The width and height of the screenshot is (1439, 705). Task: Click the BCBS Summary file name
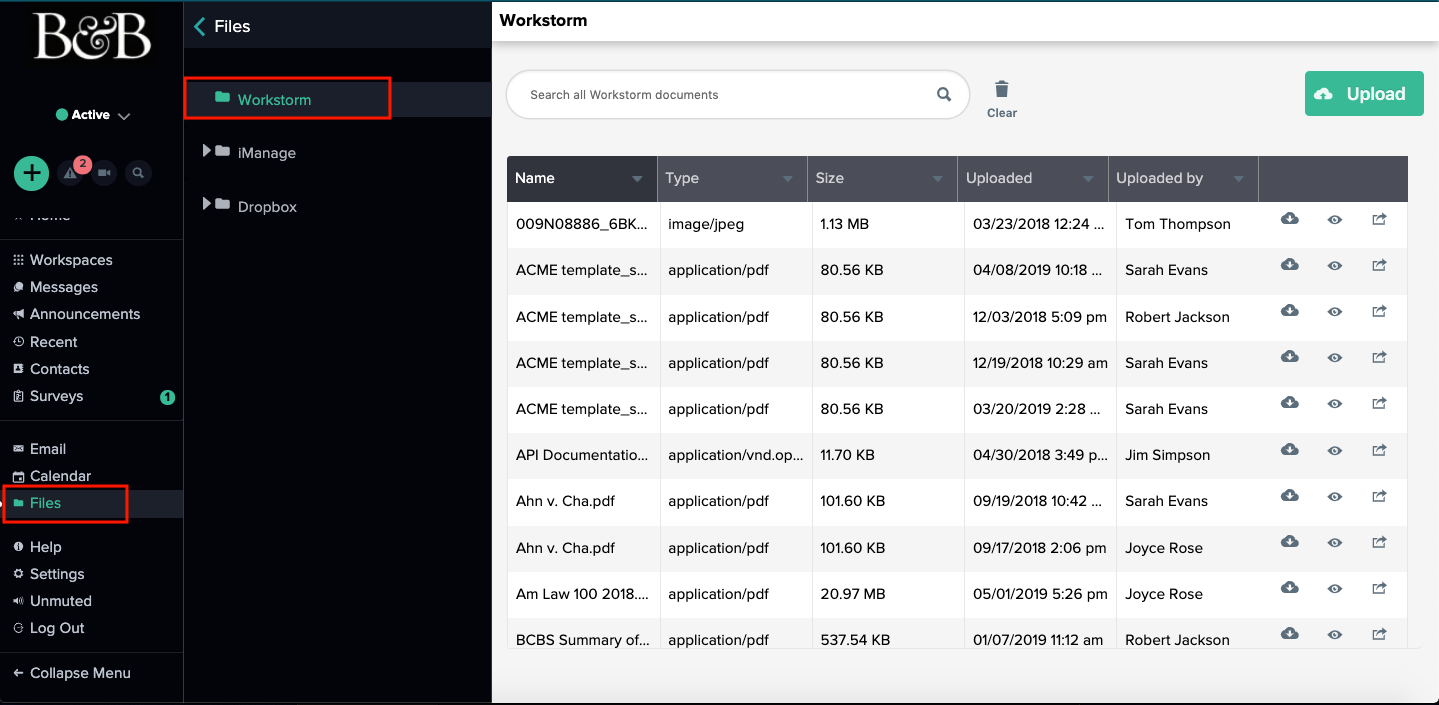pos(582,640)
